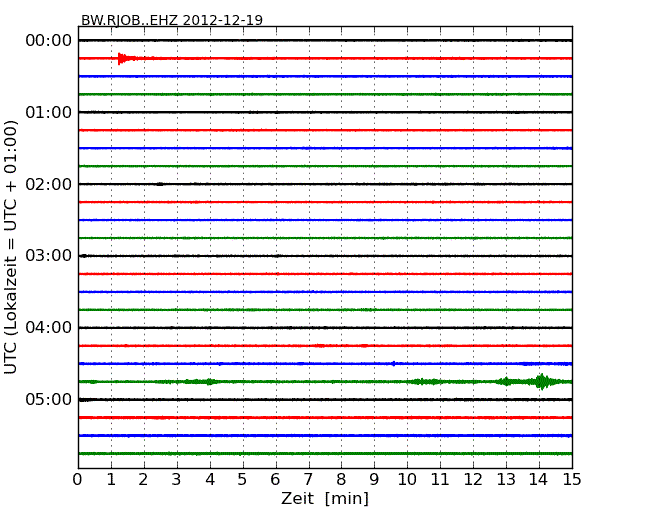Click x-axis tick label 8

pyautogui.click(x=342, y=479)
